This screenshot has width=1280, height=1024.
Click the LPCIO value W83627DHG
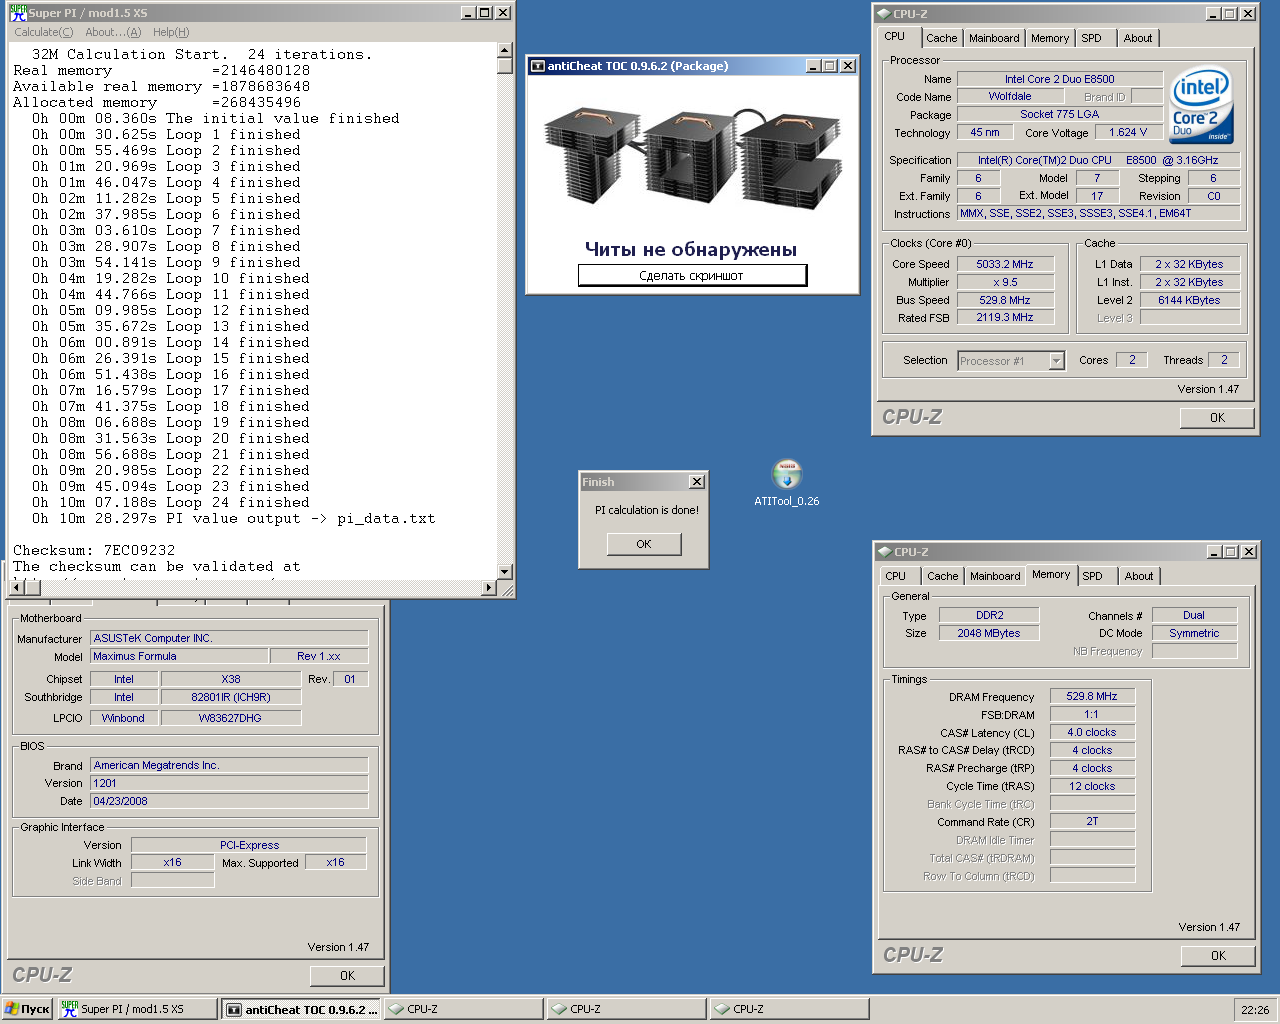point(231,718)
